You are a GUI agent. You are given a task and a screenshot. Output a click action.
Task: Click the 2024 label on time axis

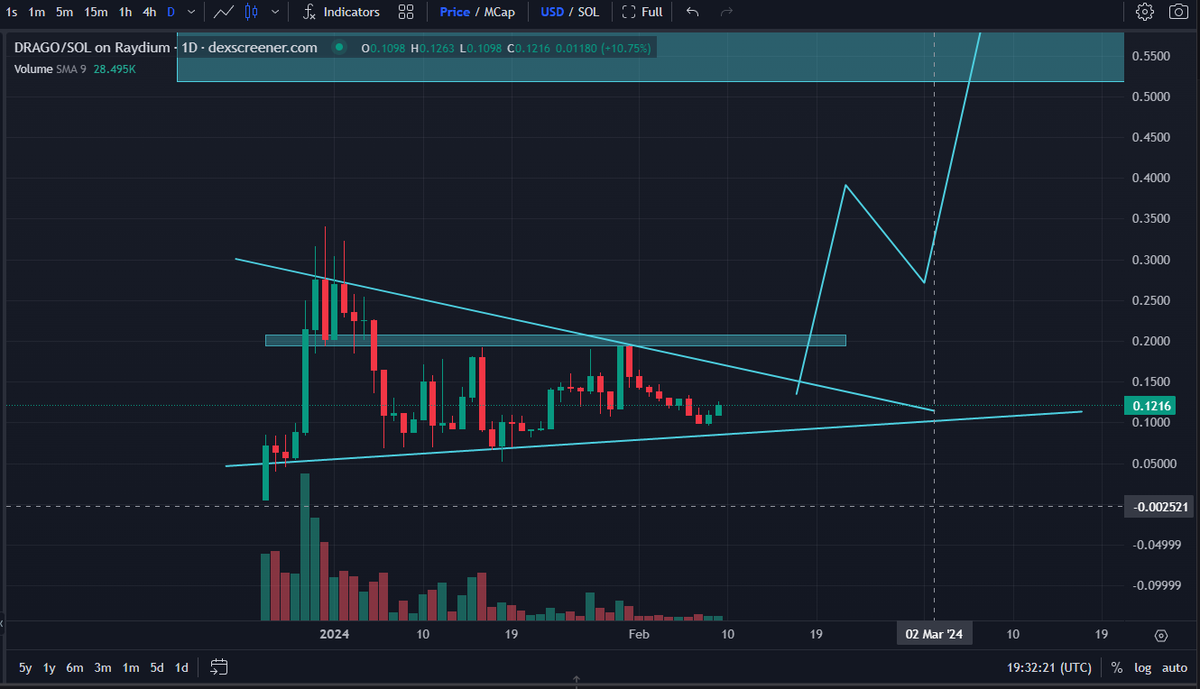pyautogui.click(x=333, y=634)
